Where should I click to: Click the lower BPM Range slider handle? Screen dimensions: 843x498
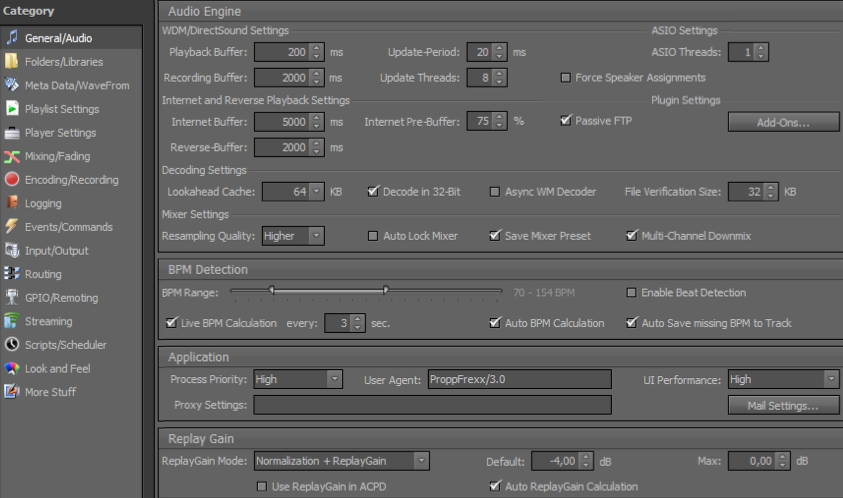click(x=272, y=290)
